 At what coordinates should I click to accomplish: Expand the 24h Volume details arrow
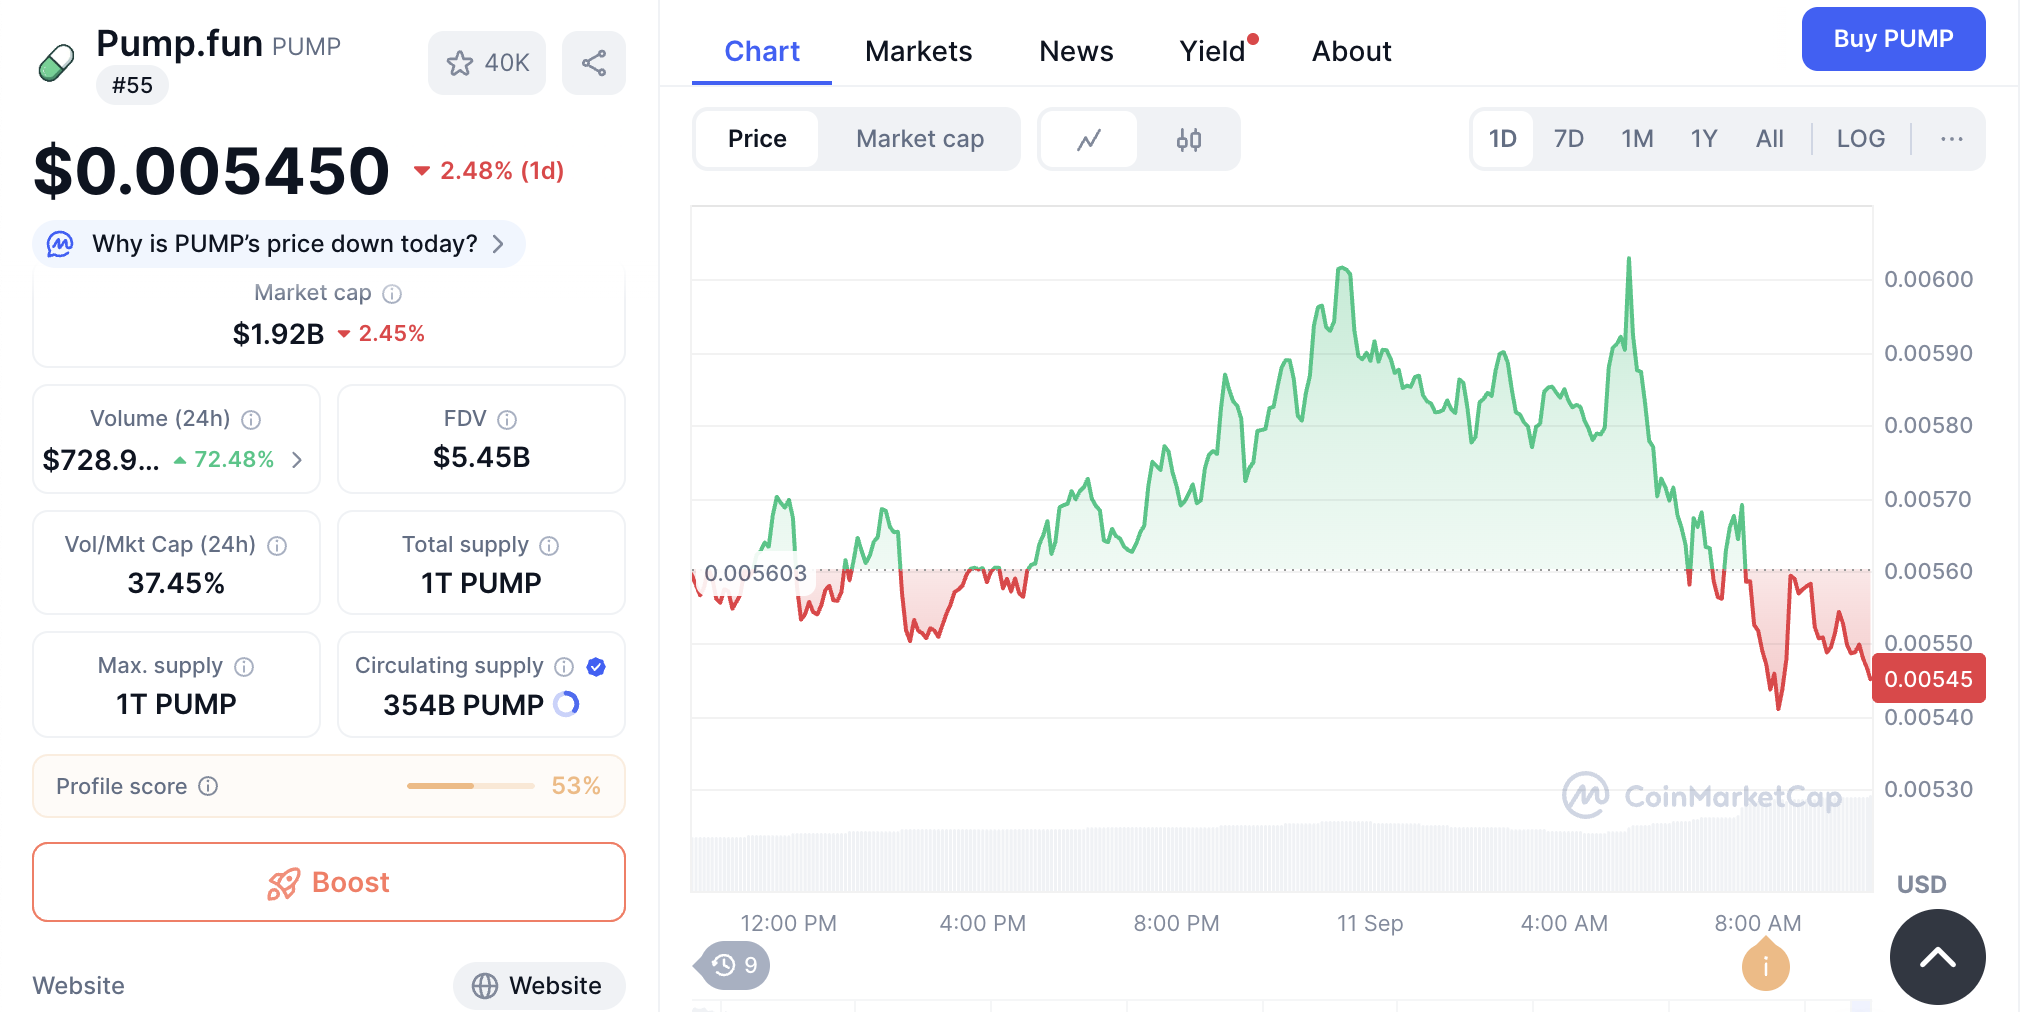(x=296, y=460)
